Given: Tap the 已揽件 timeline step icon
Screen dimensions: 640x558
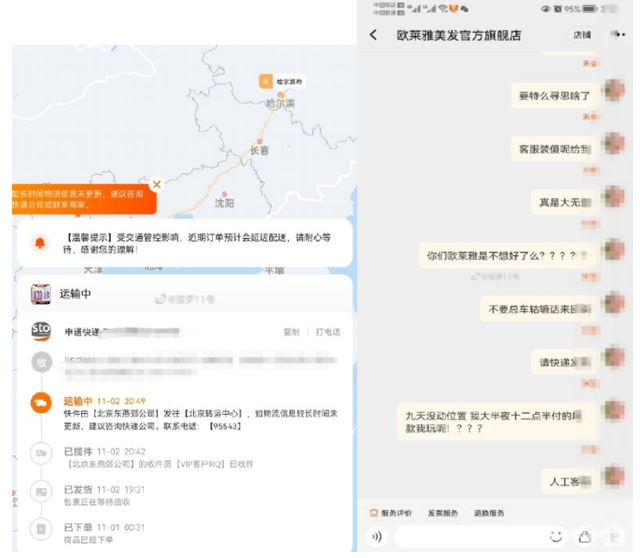Looking at the screenshot, I should pos(41,453).
